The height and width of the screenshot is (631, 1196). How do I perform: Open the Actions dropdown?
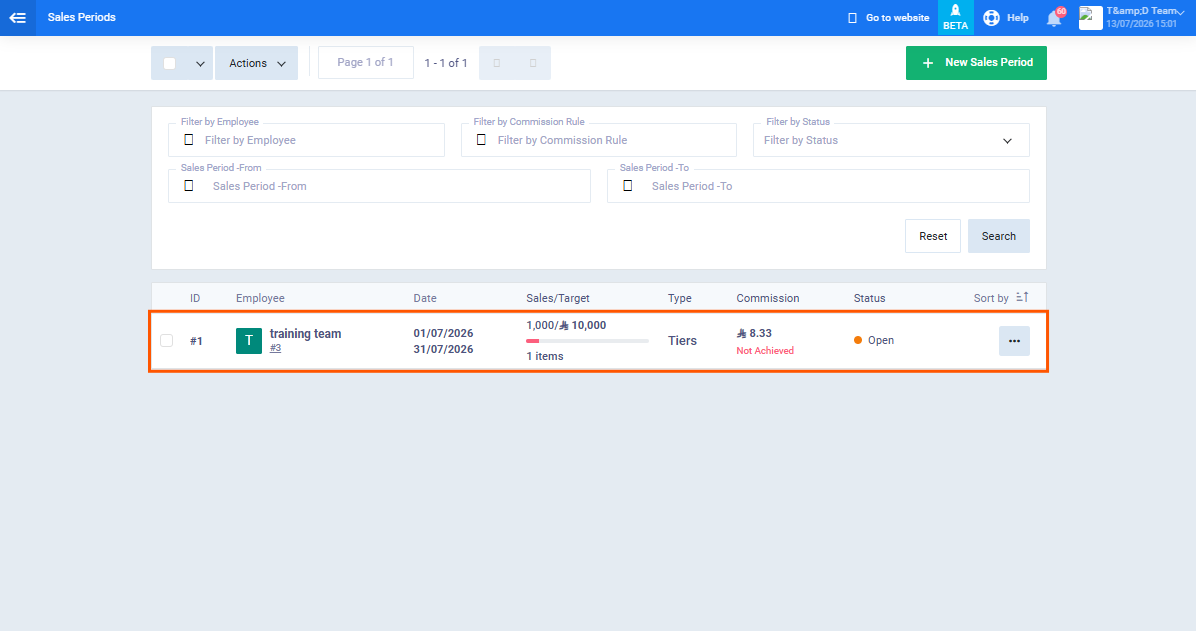tap(256, 63)
